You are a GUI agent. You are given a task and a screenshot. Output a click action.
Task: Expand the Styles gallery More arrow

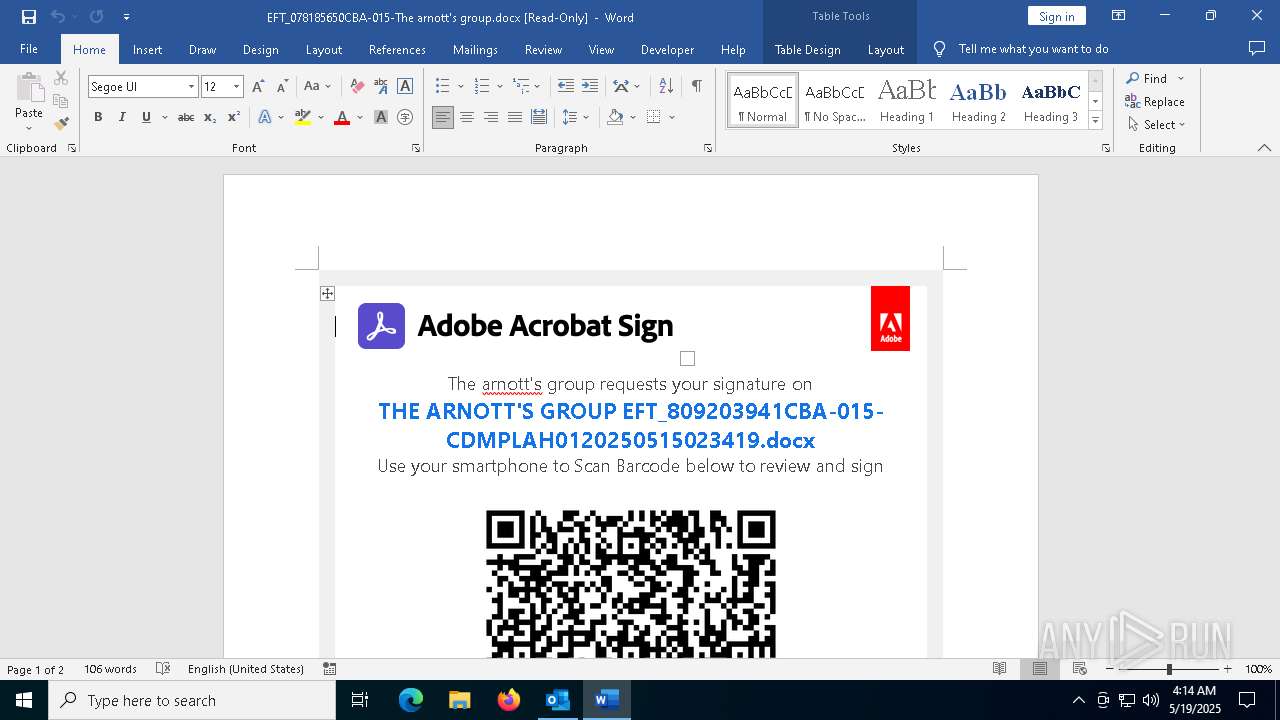click(1095, 121)
